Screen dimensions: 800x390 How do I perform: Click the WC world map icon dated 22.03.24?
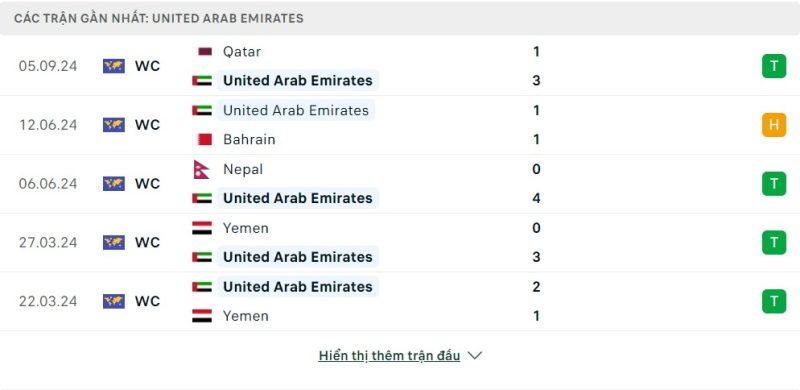[x=114, y=301]
